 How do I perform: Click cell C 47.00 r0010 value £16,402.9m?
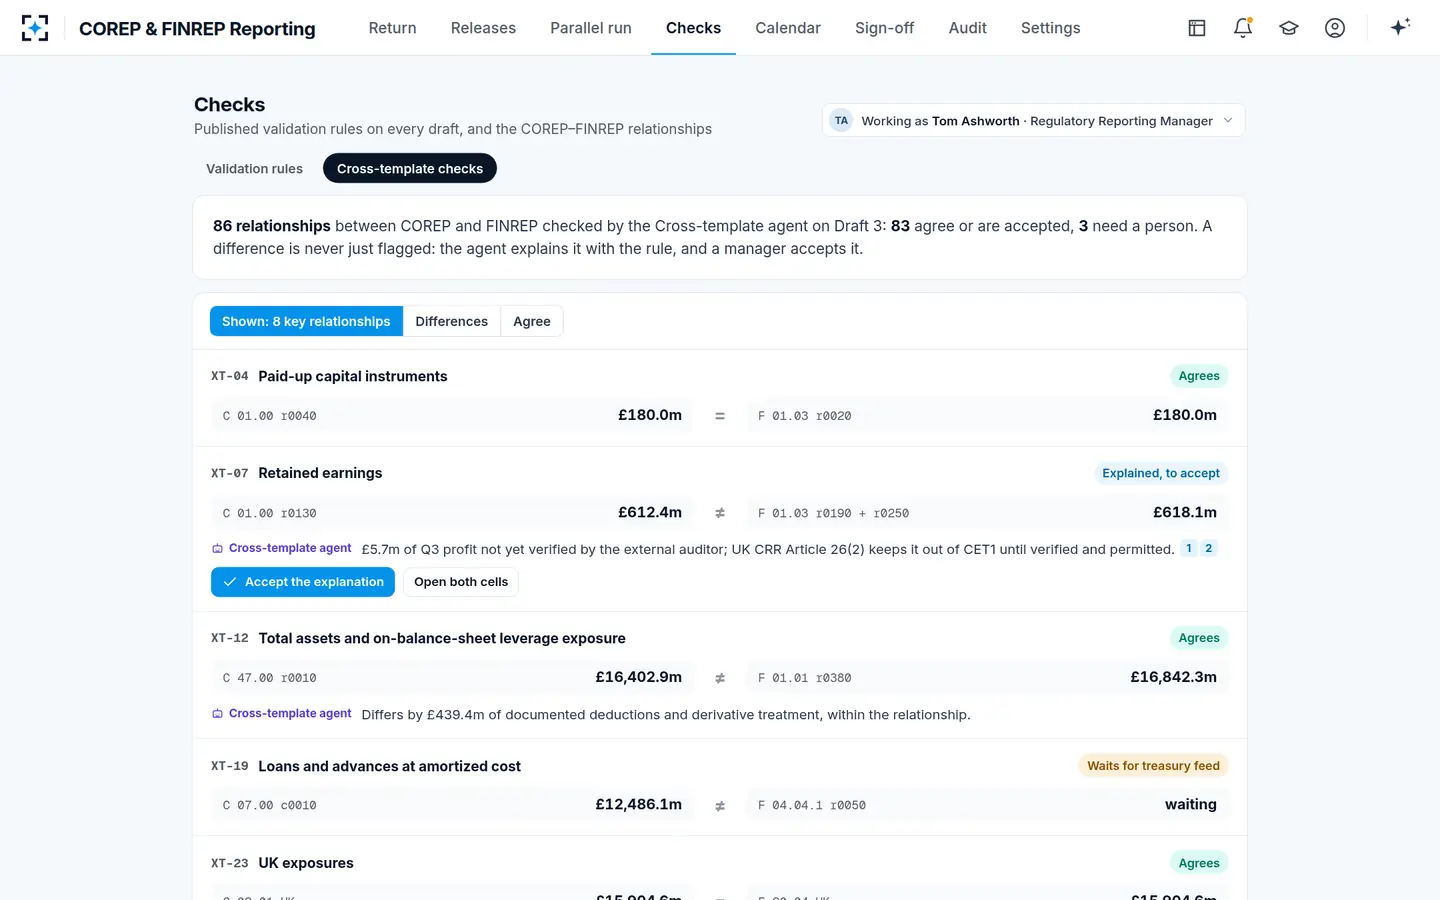pyautogui.click(x=451, y=677)
